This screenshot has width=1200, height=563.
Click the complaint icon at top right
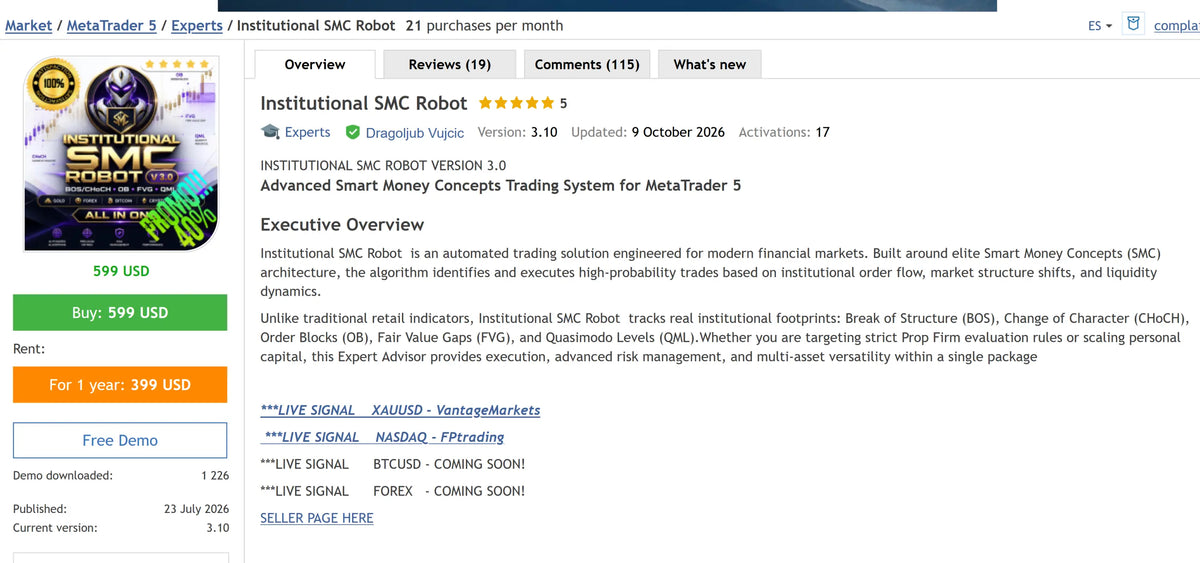tap(1134, 24)
